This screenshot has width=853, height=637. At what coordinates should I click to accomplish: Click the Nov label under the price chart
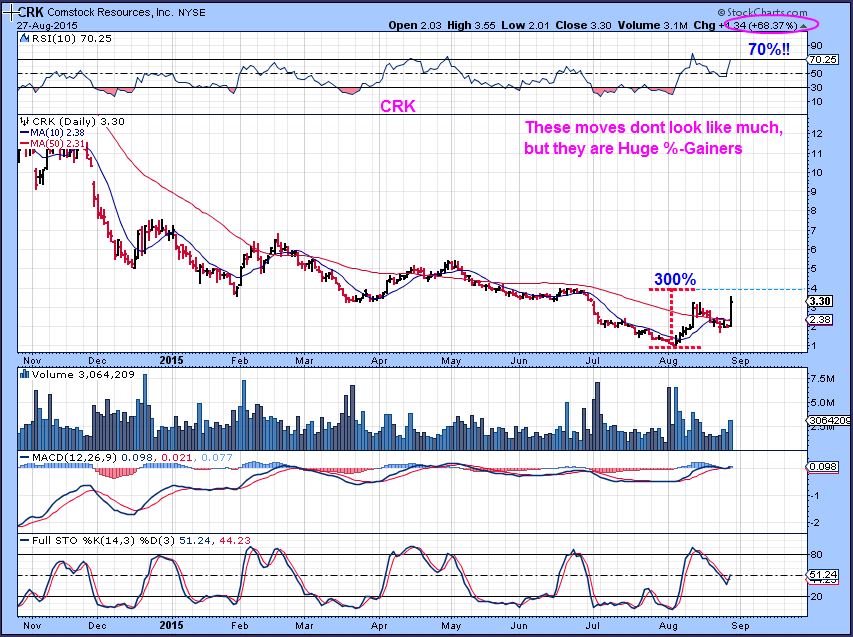(32, 361)
